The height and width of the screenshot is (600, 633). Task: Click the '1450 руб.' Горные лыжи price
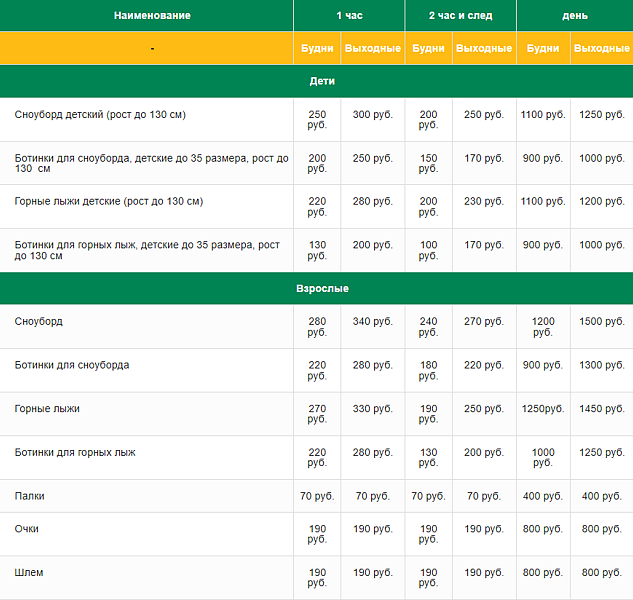tap(602, 409)
